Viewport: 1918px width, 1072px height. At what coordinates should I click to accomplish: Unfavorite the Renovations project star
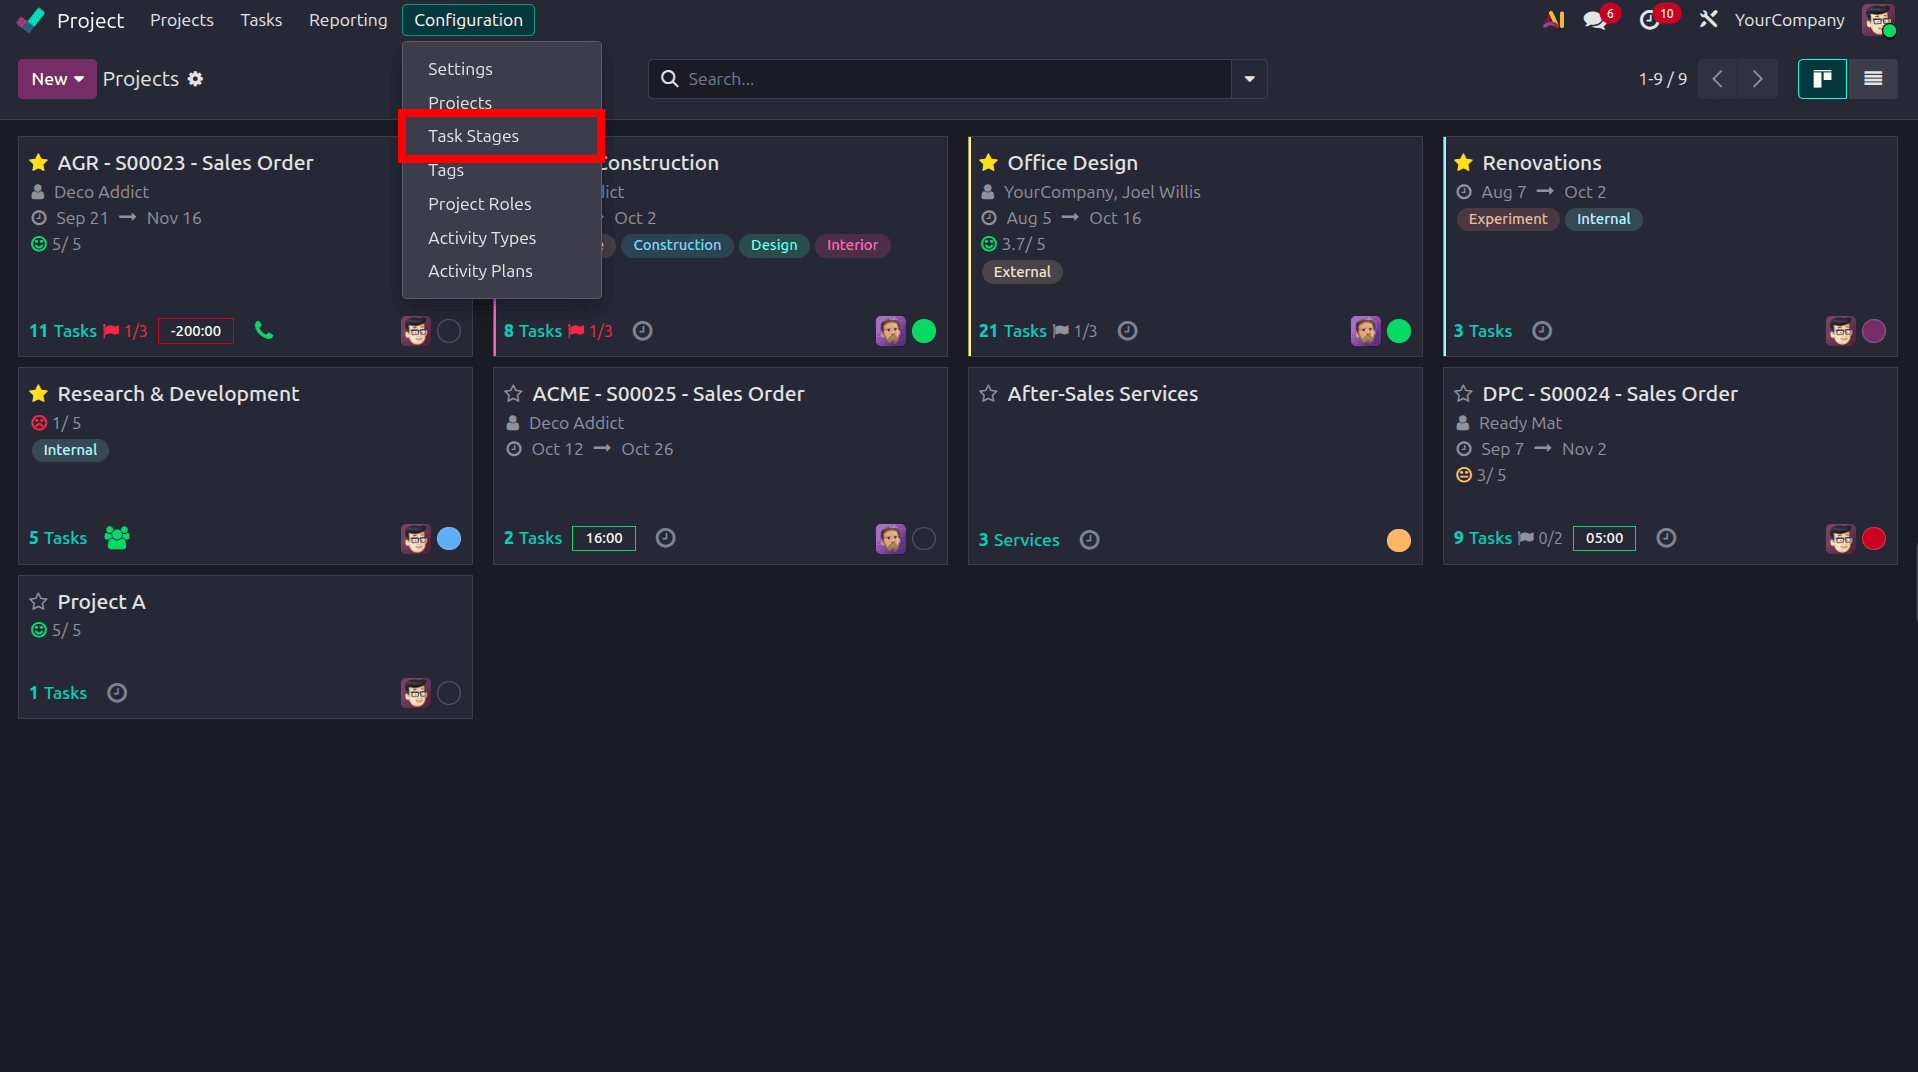point(1464,162)
